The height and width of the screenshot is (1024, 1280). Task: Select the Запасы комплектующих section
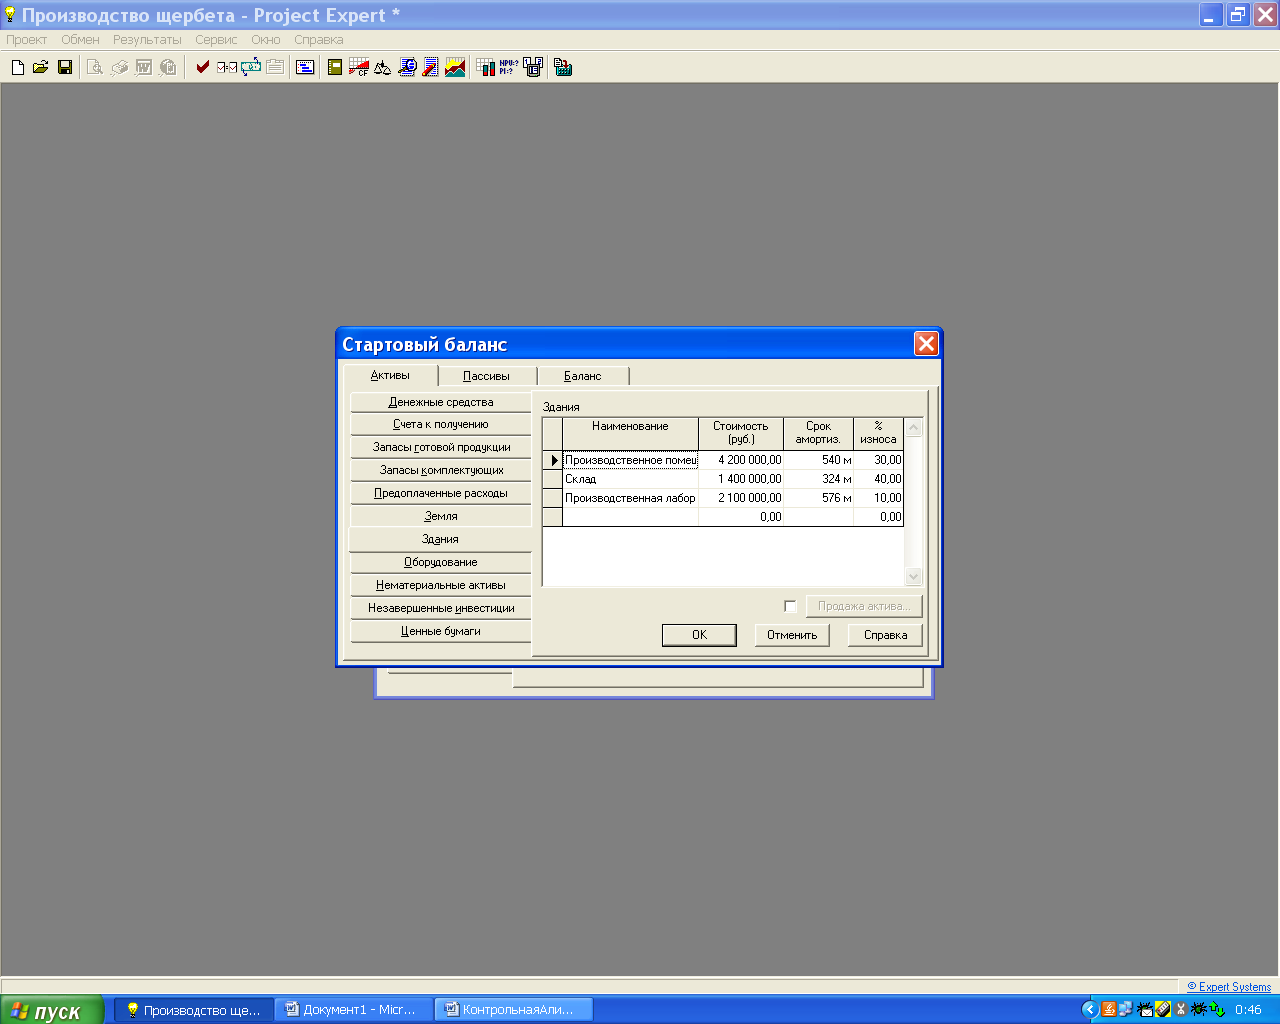click(x=441, y=470)
